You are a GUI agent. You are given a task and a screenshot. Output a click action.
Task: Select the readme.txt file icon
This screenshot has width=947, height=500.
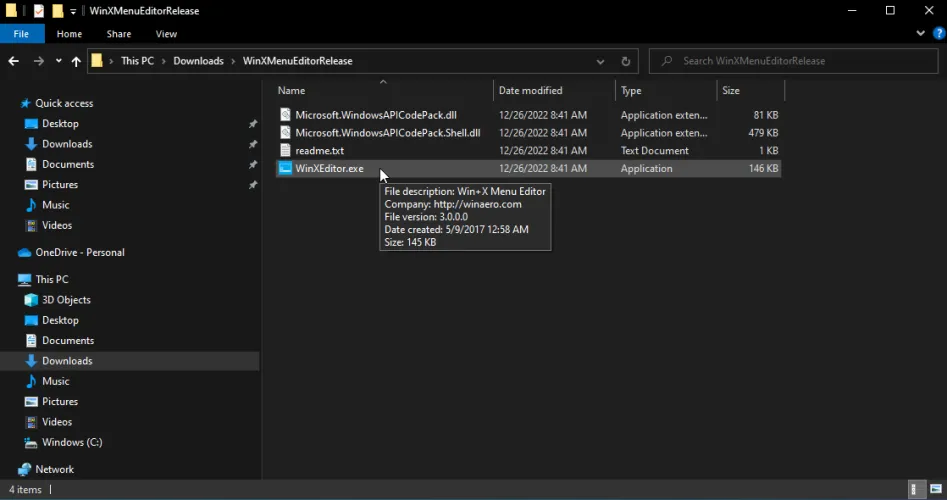[285, 151]
